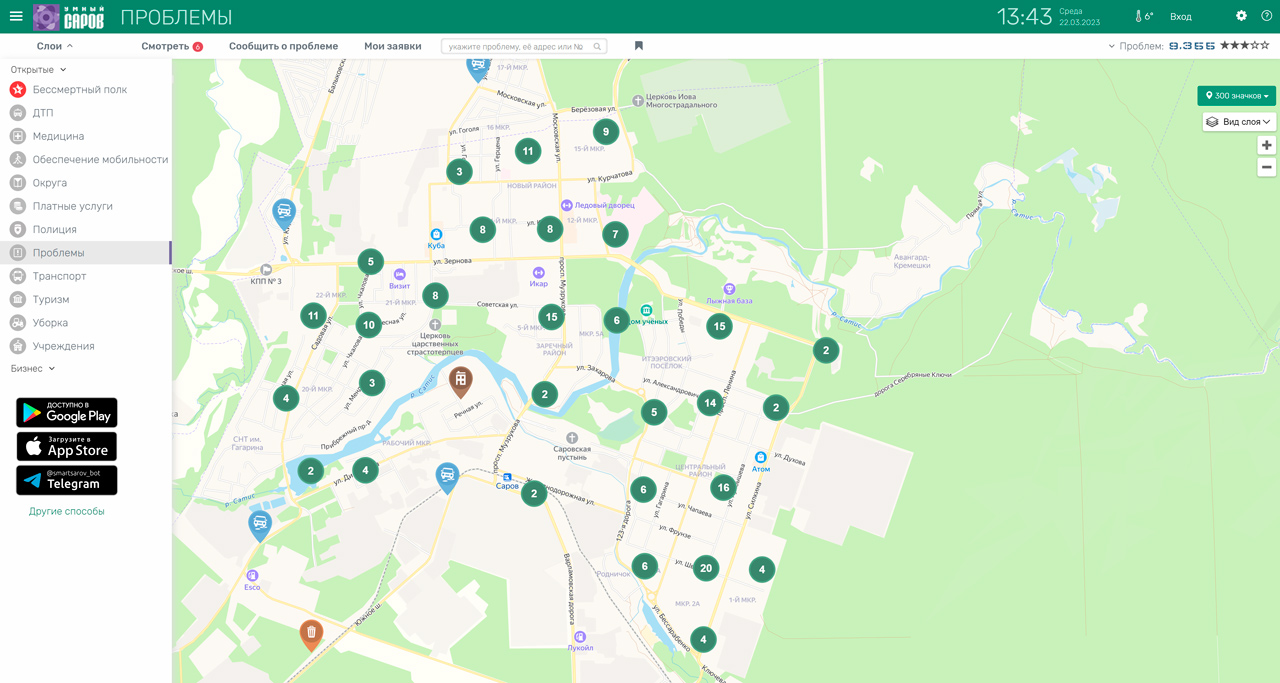Click the 13:43 clock display

click(1024, 17)
